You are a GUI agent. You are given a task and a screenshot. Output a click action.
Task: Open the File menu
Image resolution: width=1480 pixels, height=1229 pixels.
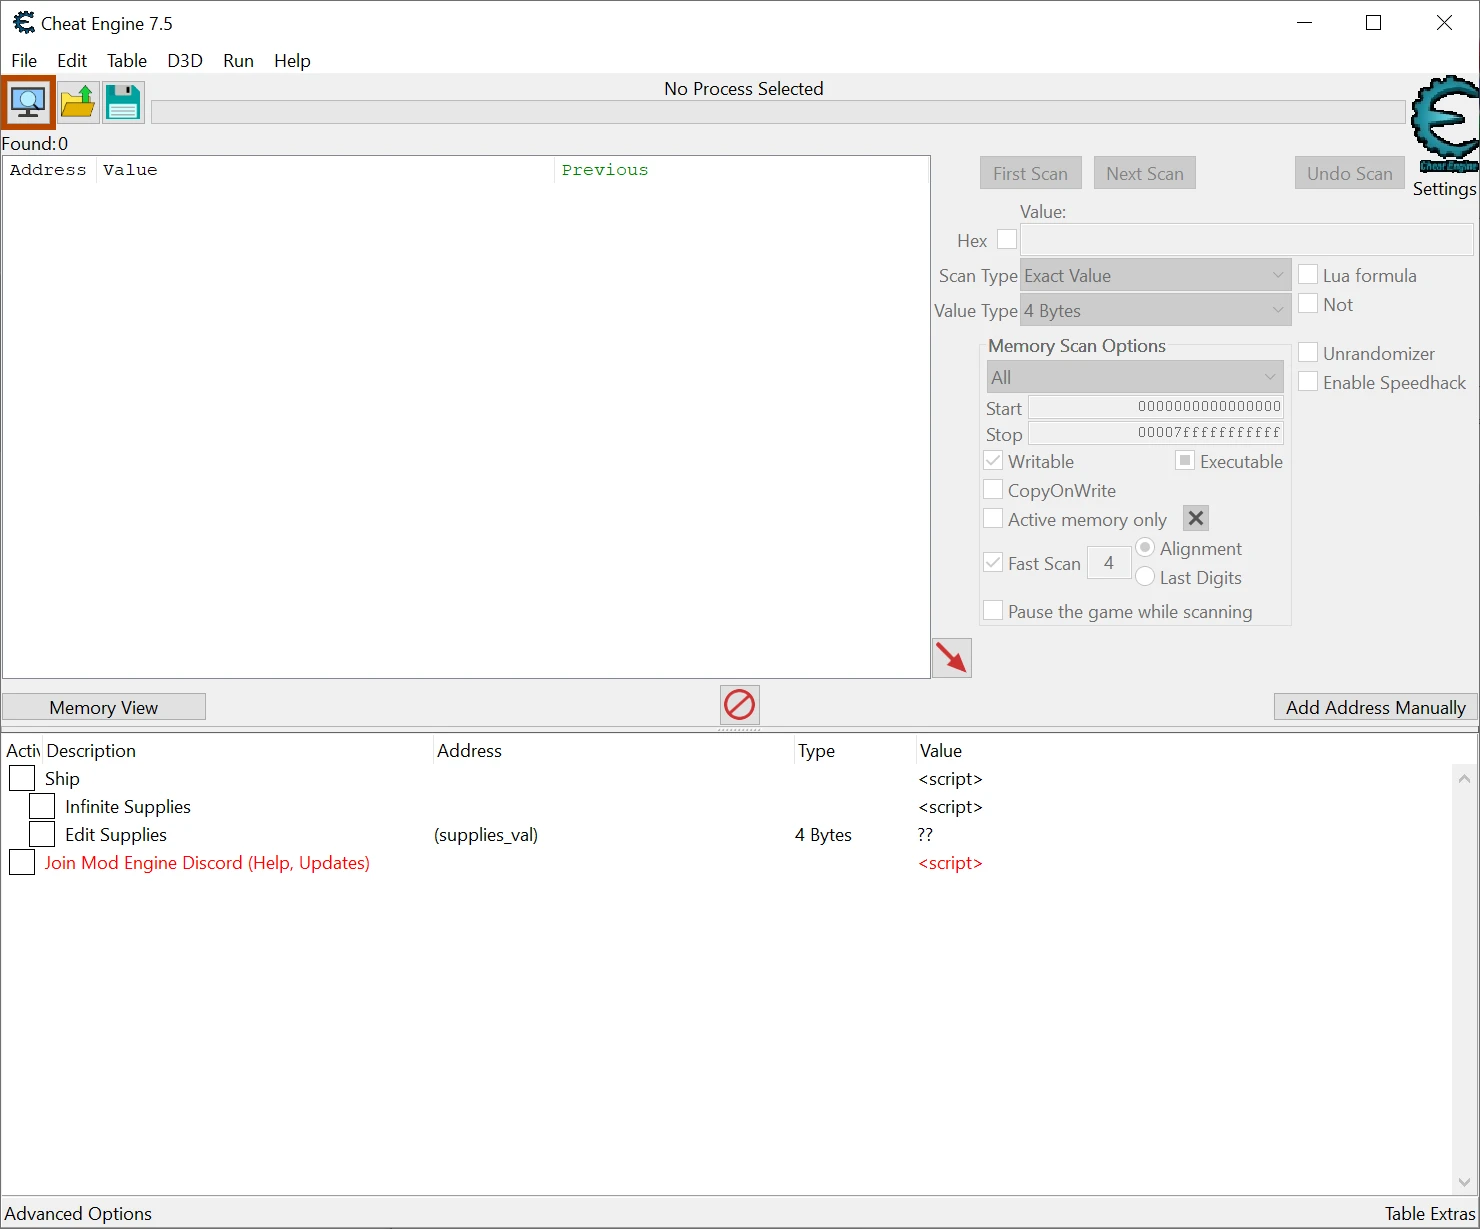point(24,61)
